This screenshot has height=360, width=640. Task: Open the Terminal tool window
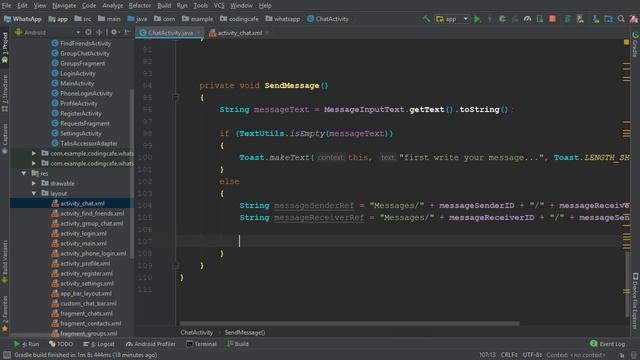click(202, 344)
